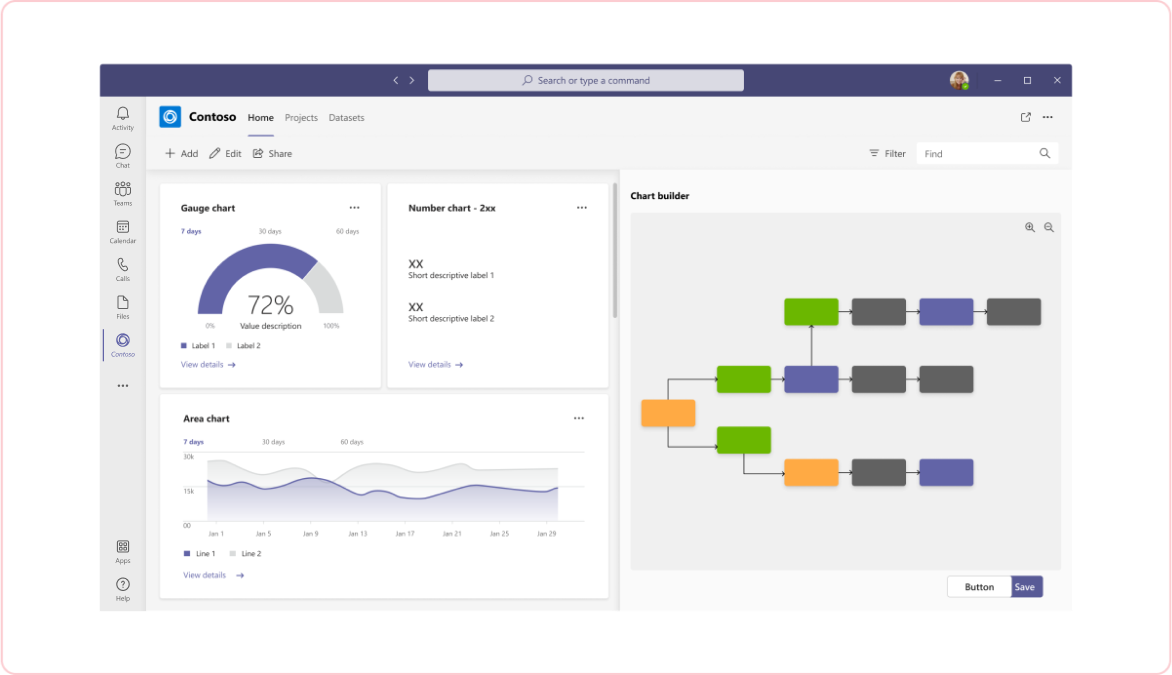Select 30 days on Area chart
1172x675 pixels.
[x=274, y=442]
